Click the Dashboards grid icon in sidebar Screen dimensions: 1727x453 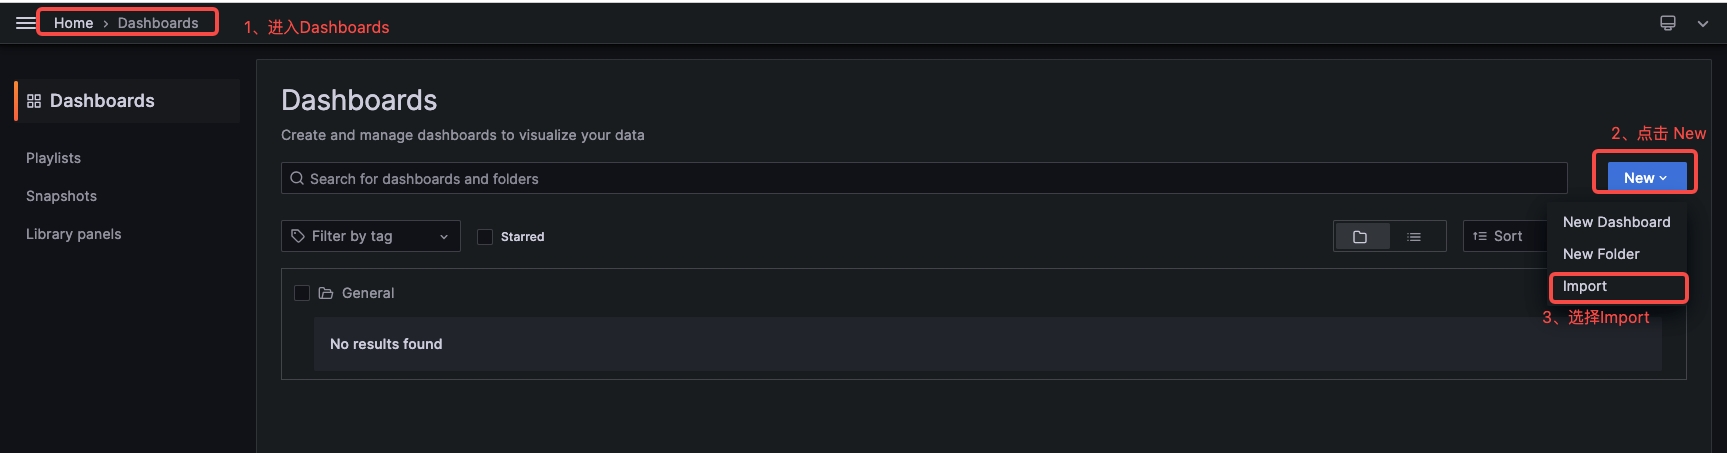34,101
